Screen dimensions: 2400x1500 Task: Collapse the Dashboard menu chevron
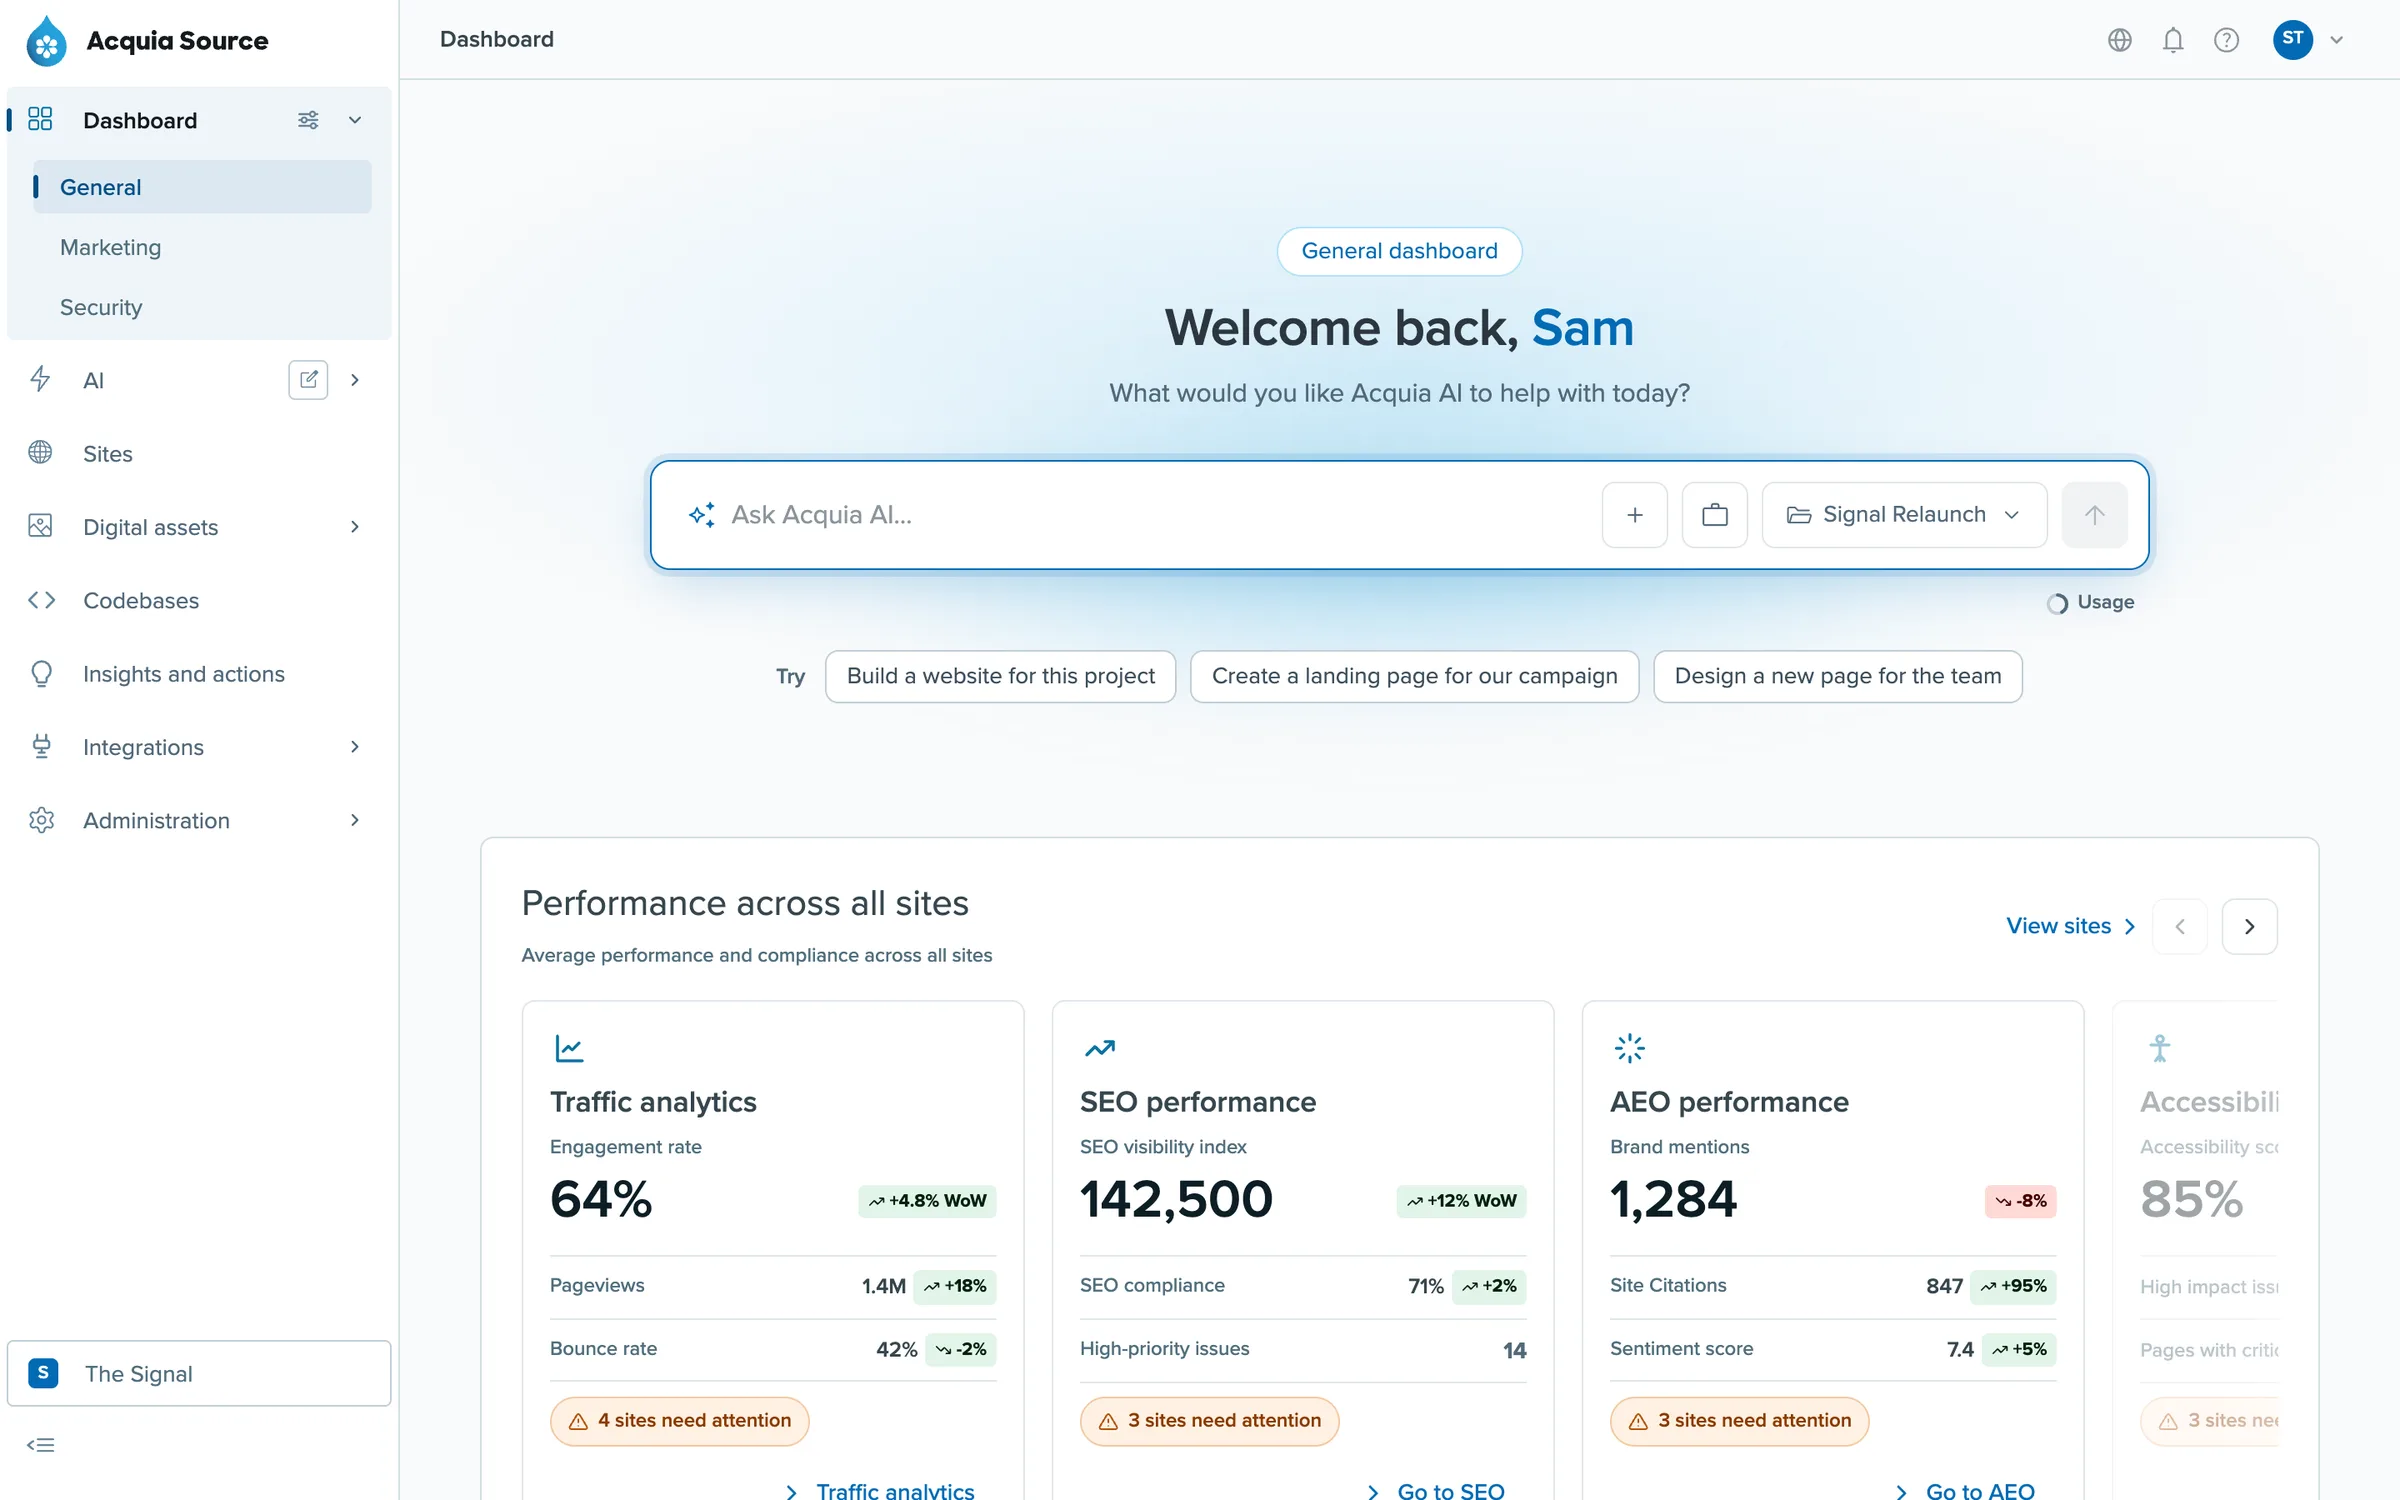[x=355, y=120]
